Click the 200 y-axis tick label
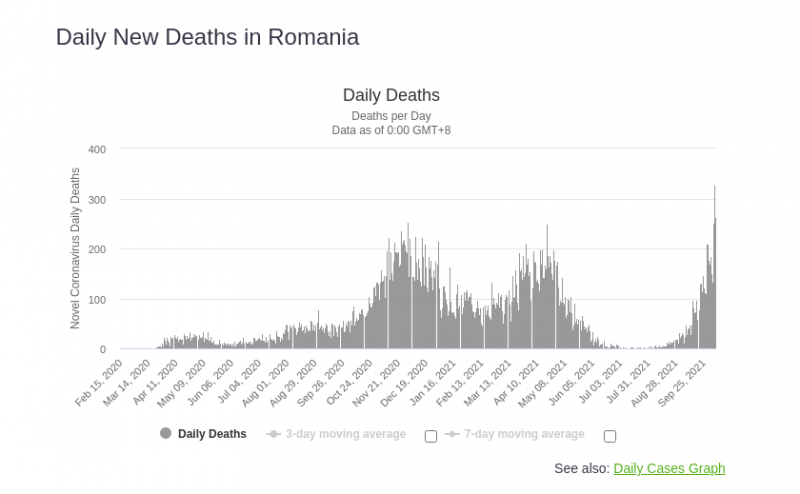The height and width of the screenshot is (494, 800). 97,249
